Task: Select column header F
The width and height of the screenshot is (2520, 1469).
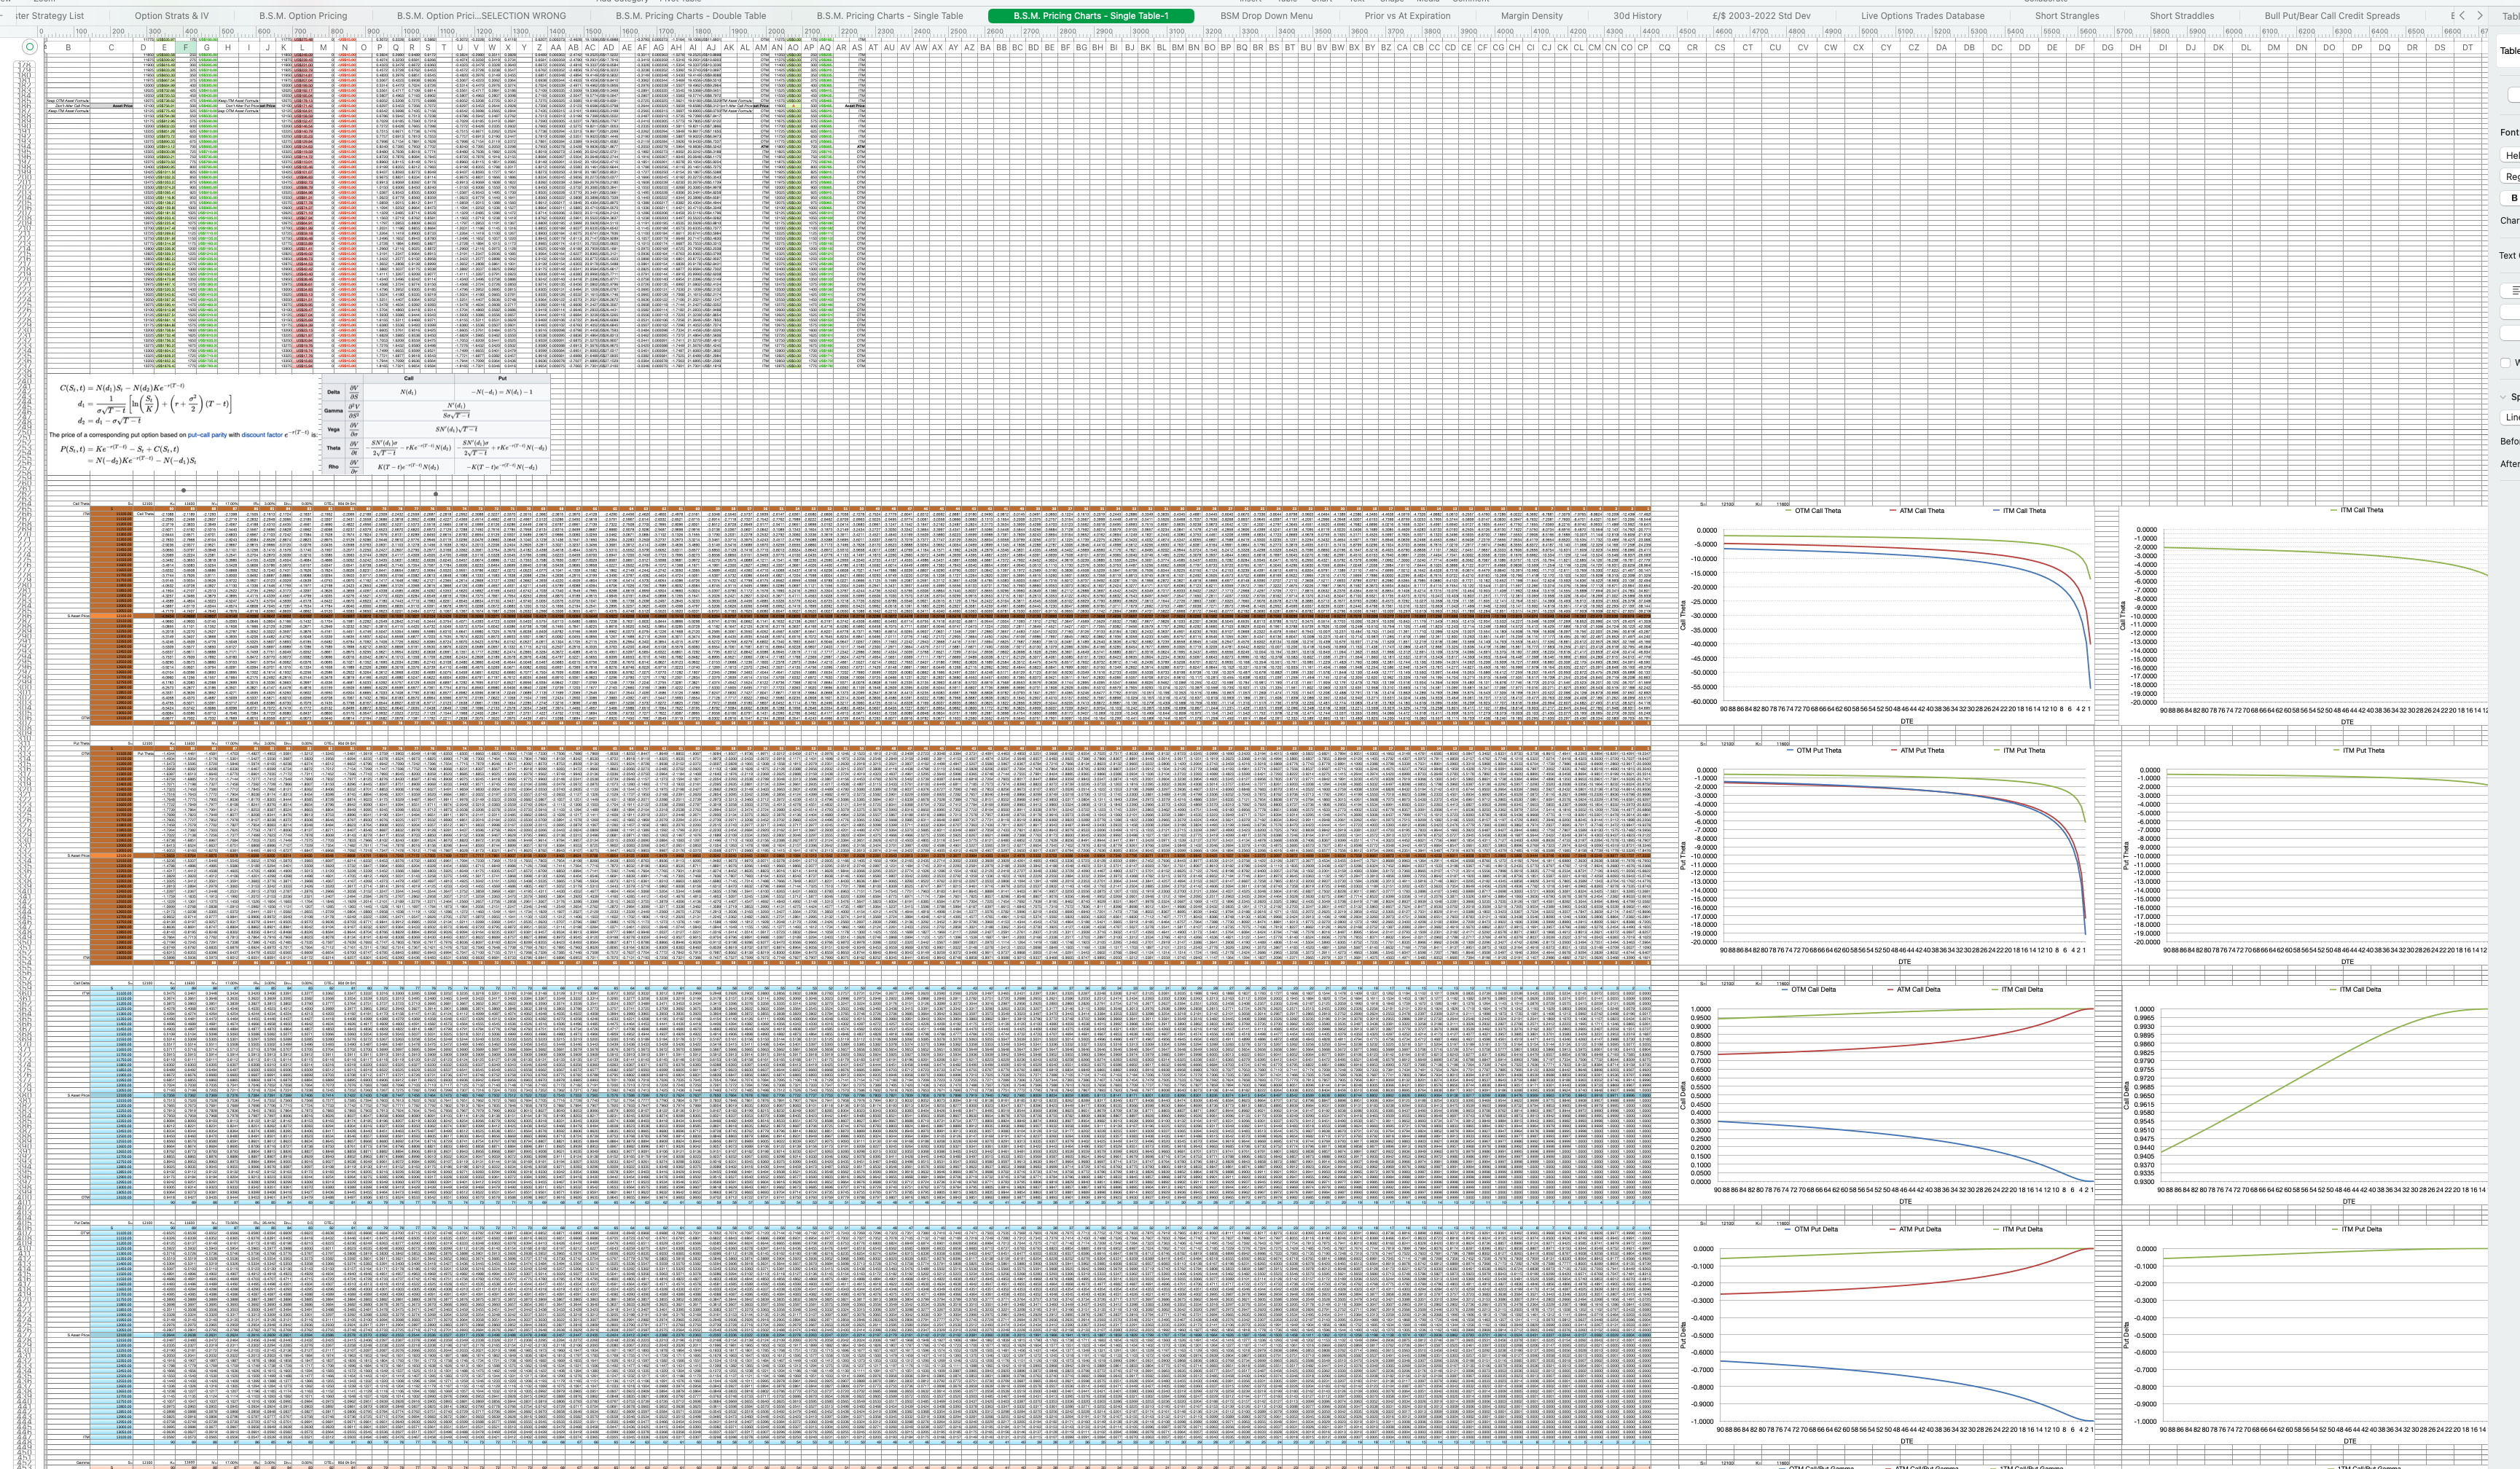Action: (185, 47)
